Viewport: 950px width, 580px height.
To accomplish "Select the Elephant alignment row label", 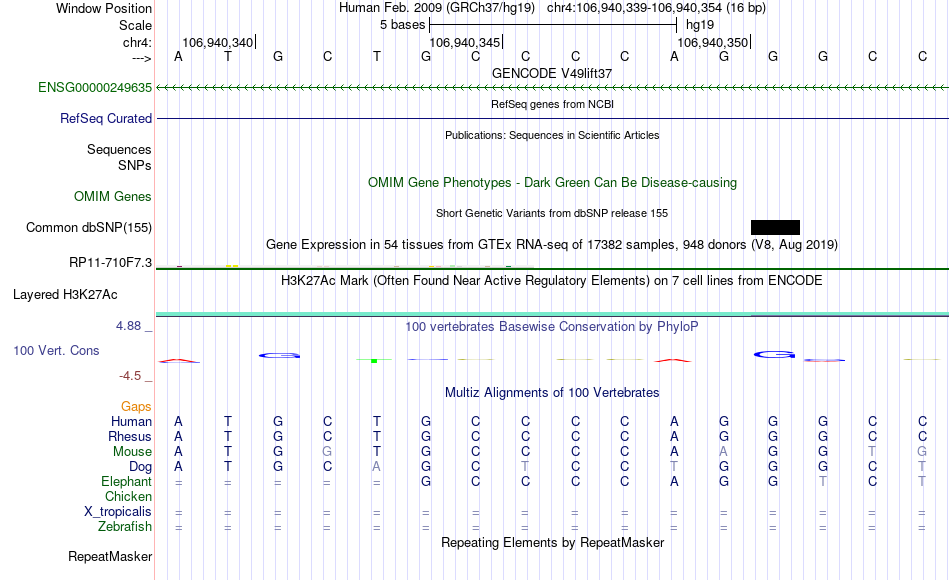I will pyautogui.click(x=126, y=481).
